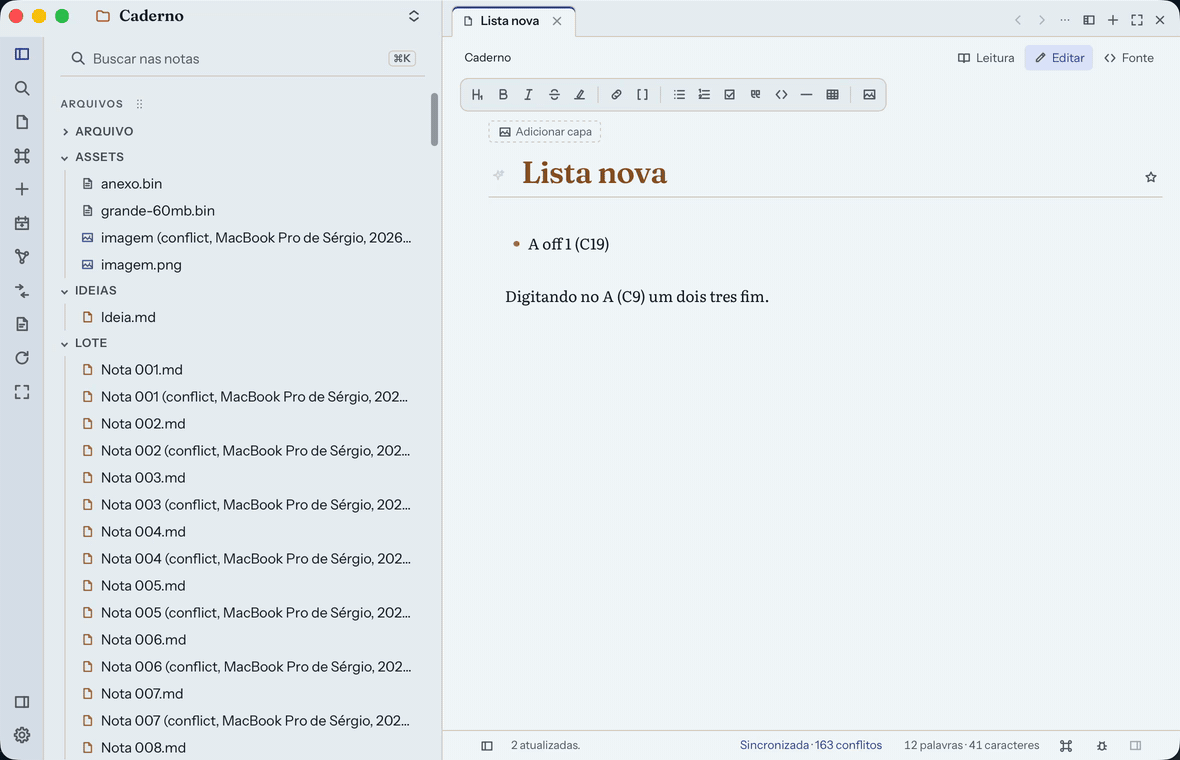This screenshot has width=1180, height=760.
Task: Open daily note calendar icon in left rail
Action: point(22,223)
